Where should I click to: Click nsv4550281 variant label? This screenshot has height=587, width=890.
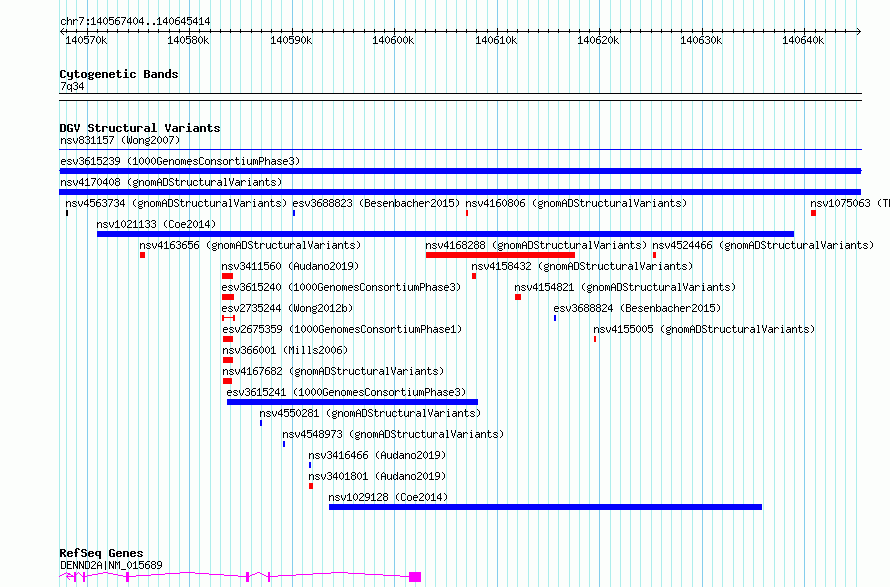[x=370, y=413]
